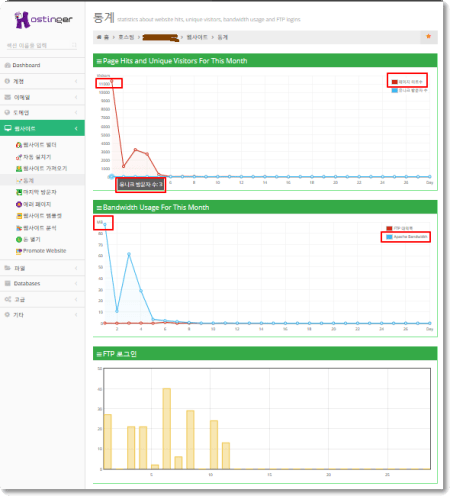Click the Page Hits and Unique Visitors title

(x=175, y=61)
